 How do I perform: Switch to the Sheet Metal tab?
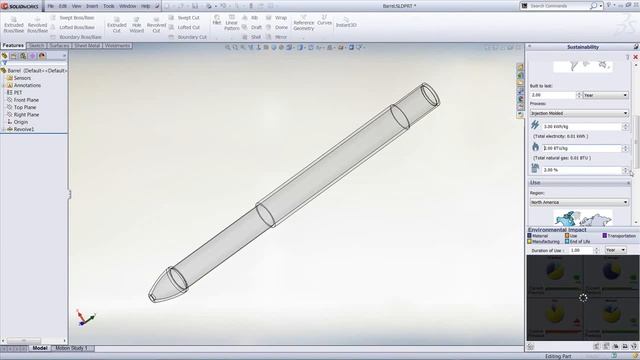coord(87,46)
